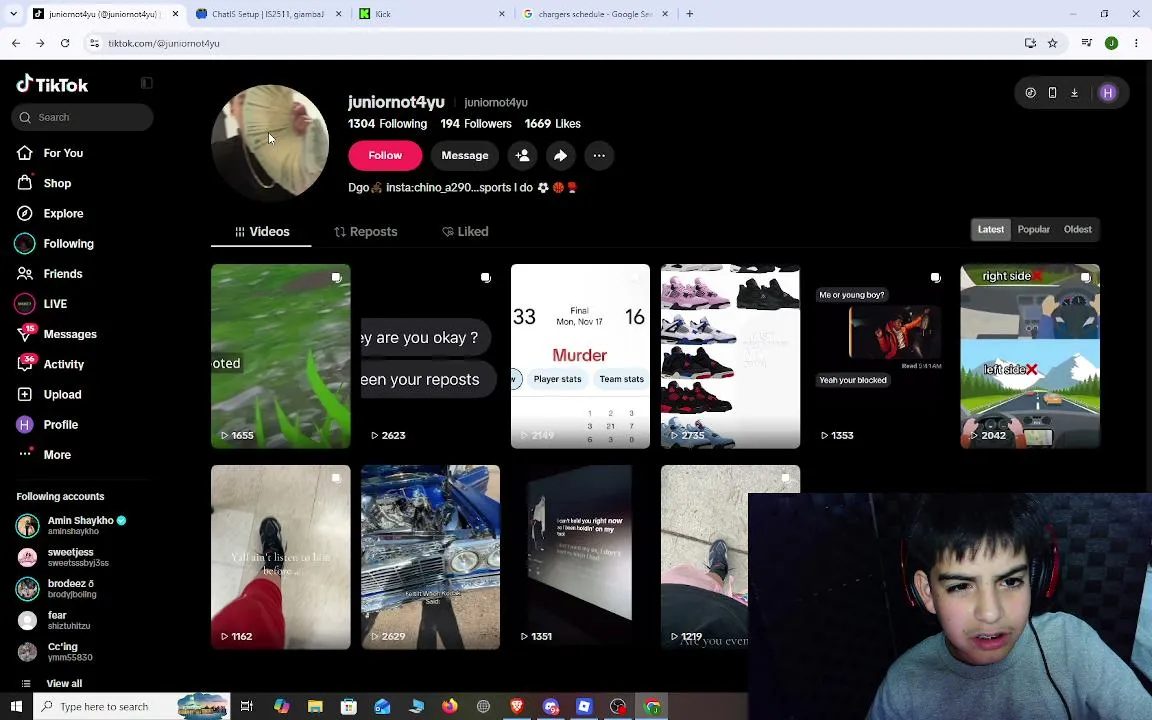Sort videos by Oldest
This screenshot has width=1152, height=720.
(1077, 229)
